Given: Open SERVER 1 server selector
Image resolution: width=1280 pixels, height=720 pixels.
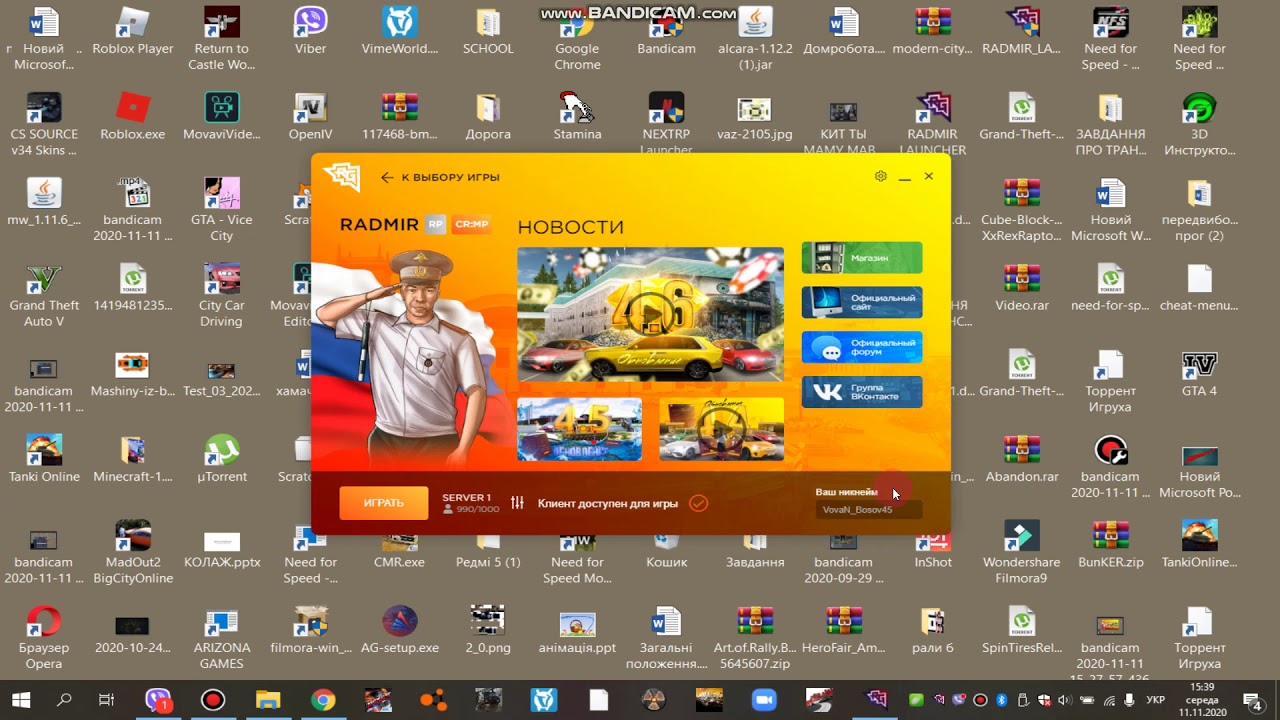Looking at the screenshot, I should 470,503.
